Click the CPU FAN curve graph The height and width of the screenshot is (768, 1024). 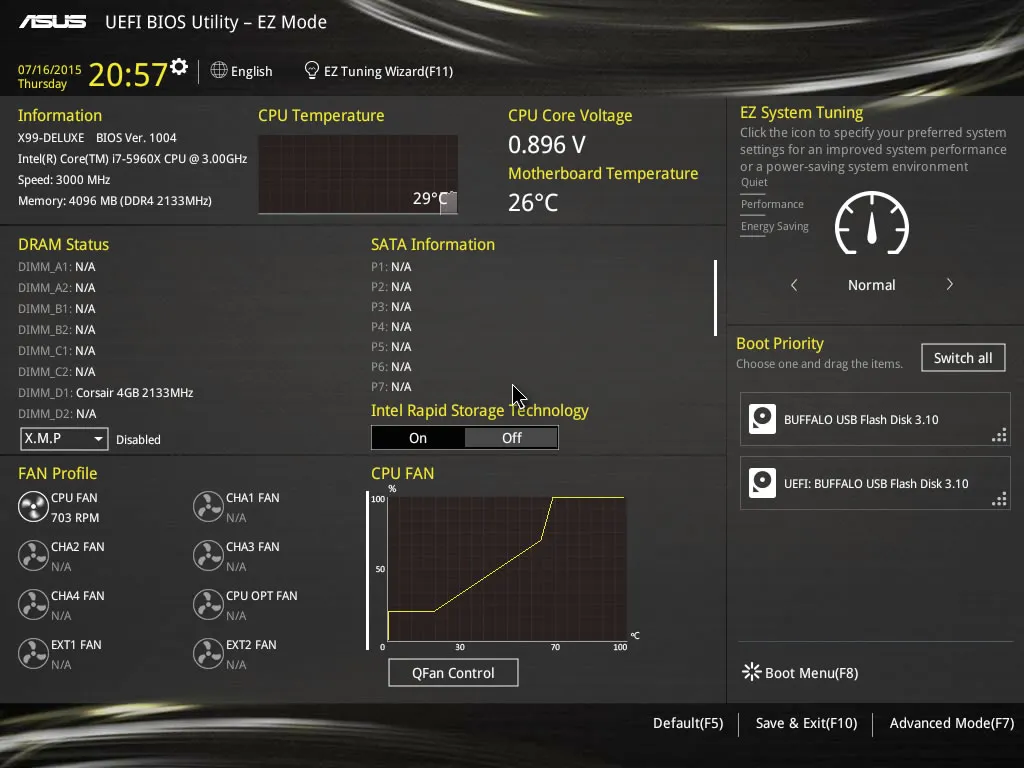click(x=507, y=569)
